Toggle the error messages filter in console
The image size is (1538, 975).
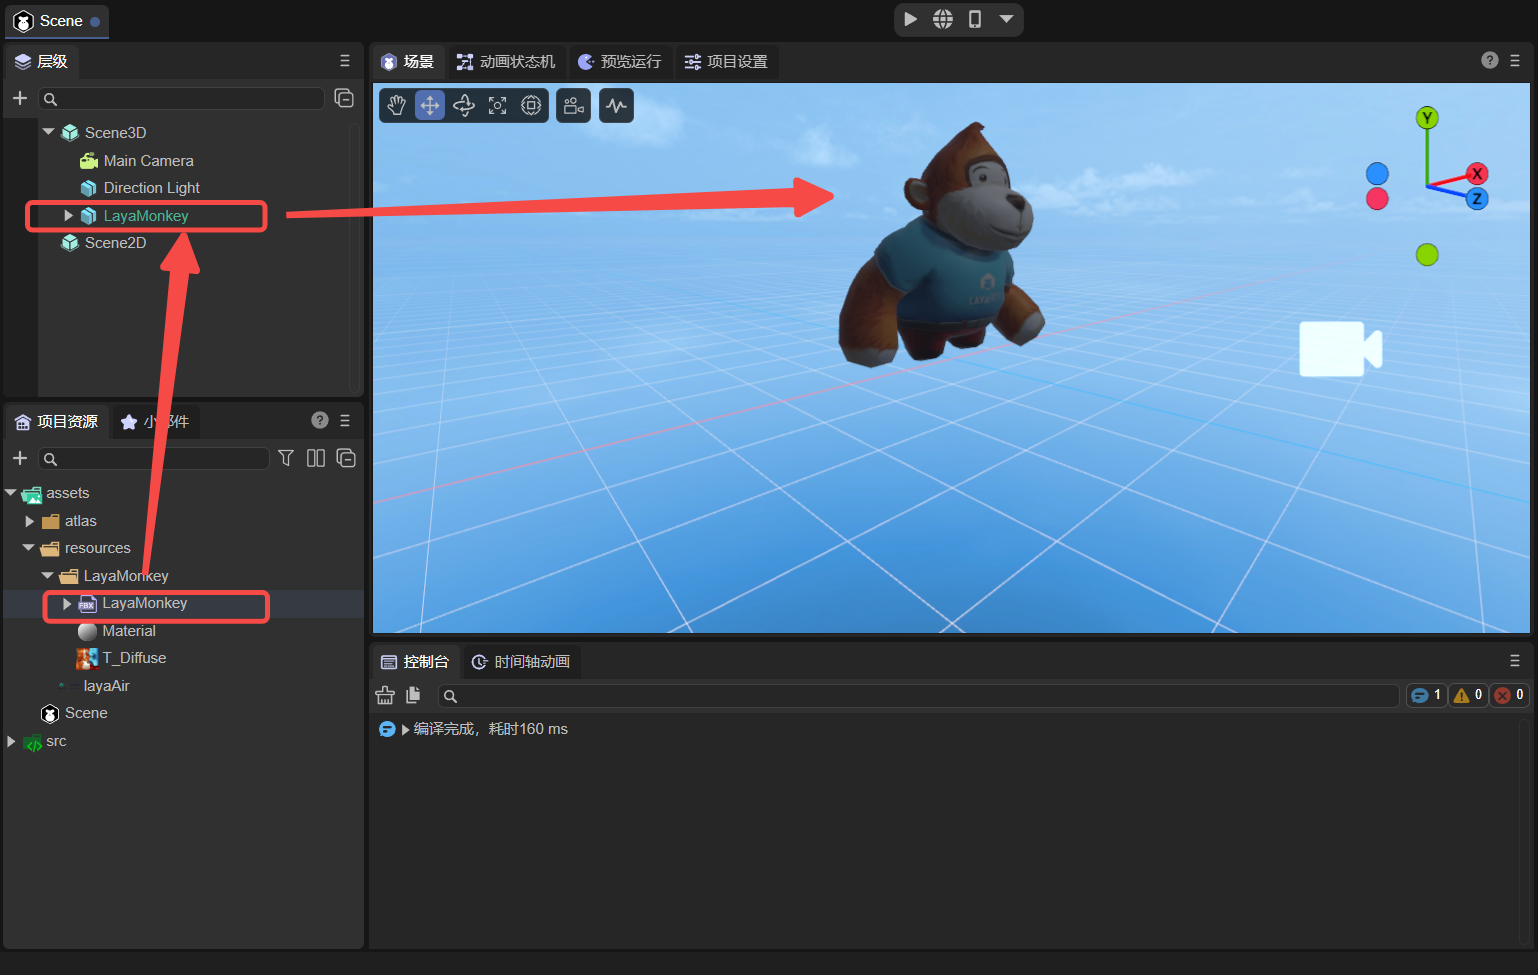point(1508,695)
